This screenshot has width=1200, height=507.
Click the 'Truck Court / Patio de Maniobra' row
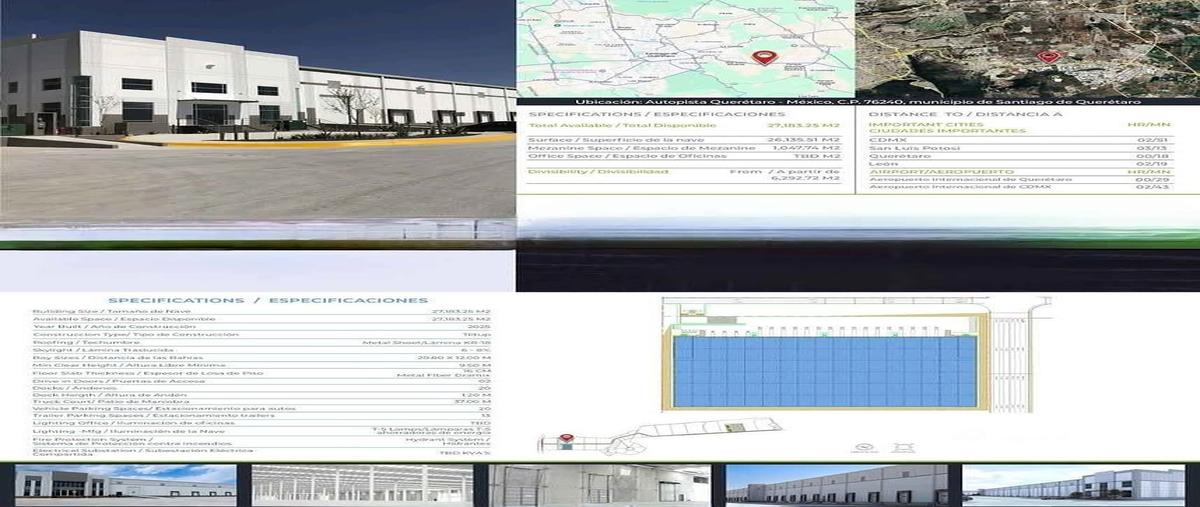click(x=262, y=401)
